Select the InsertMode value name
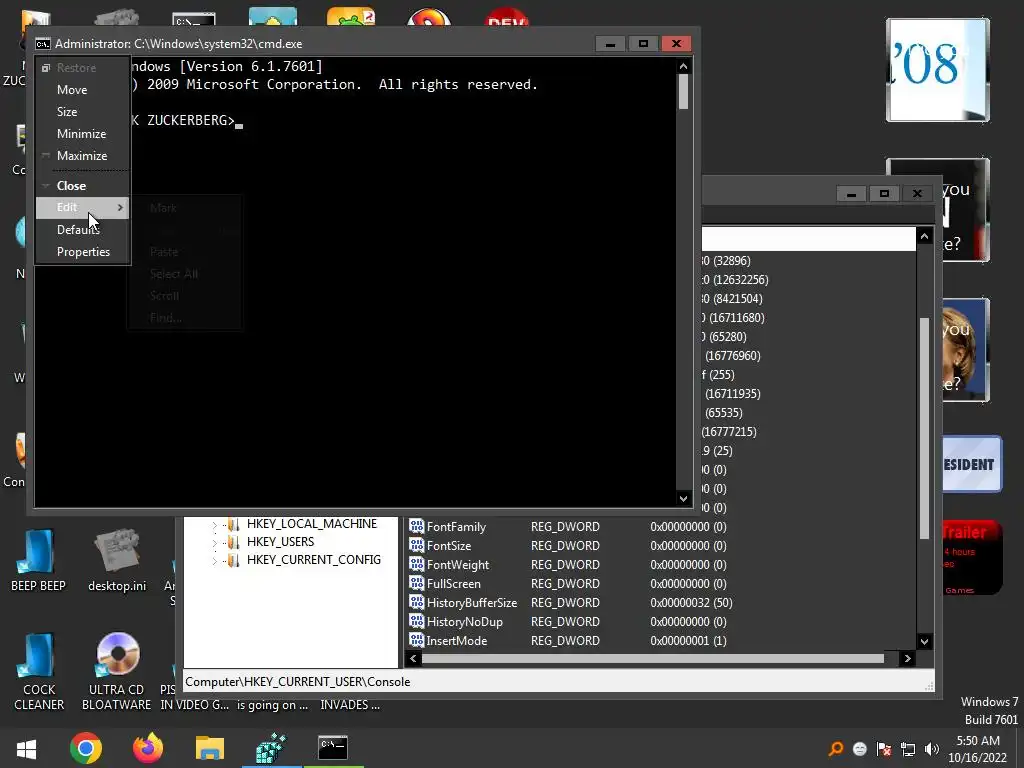 [456, 641]
